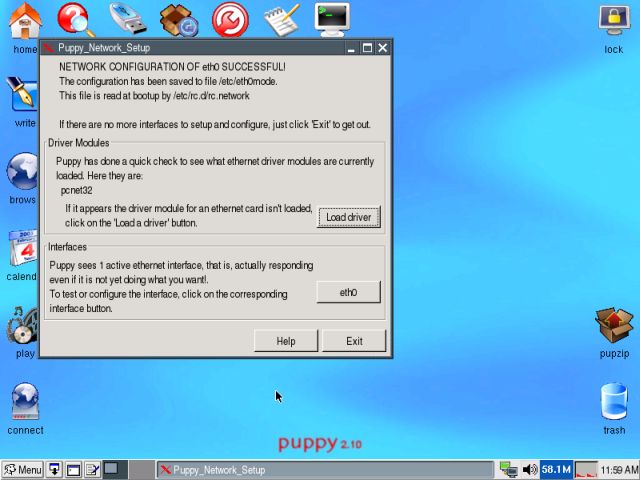Open the home desktop icon
Screen dimensions: 640x480
(25, 20)
